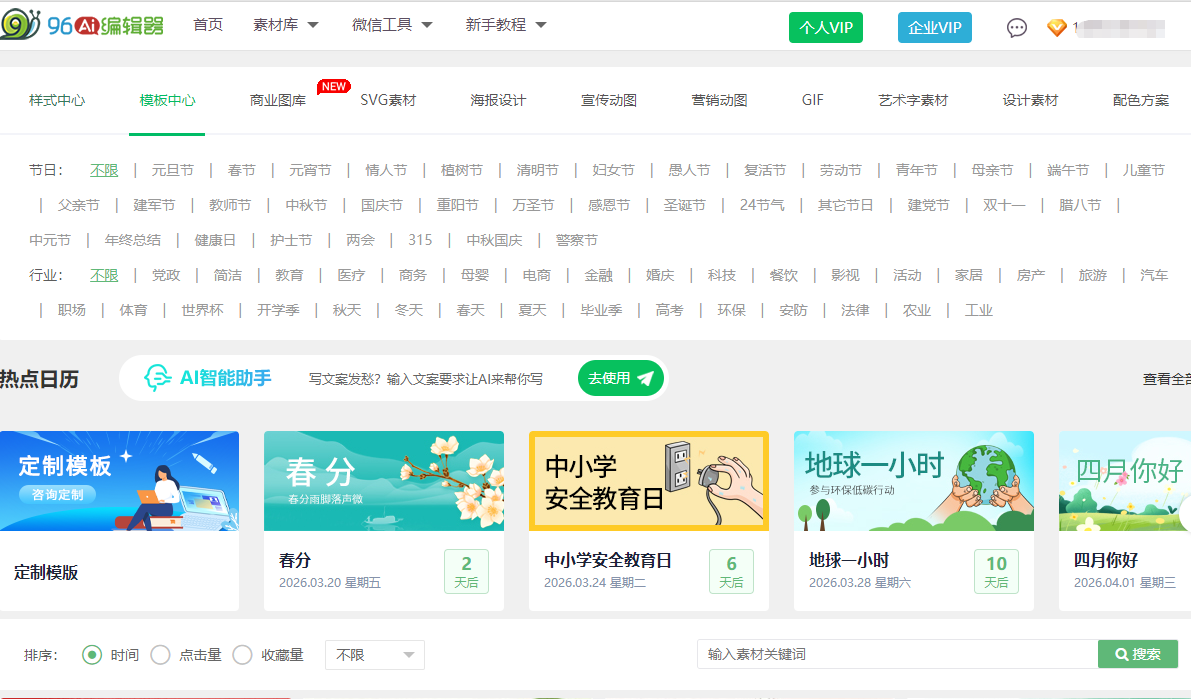Image resolution: width=1191 pixels, height=699 pixels.
Task: Select the 时间 sort radio button
Action: click(92, 655)
